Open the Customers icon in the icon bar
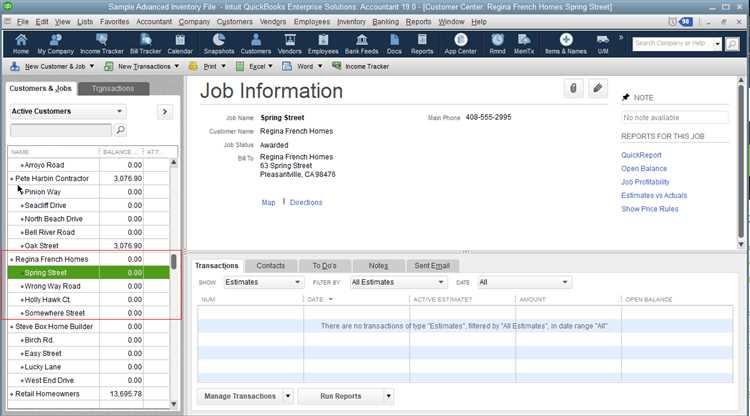Image resolution: width=750 pixels, height=416 pixels. [255, 44]
